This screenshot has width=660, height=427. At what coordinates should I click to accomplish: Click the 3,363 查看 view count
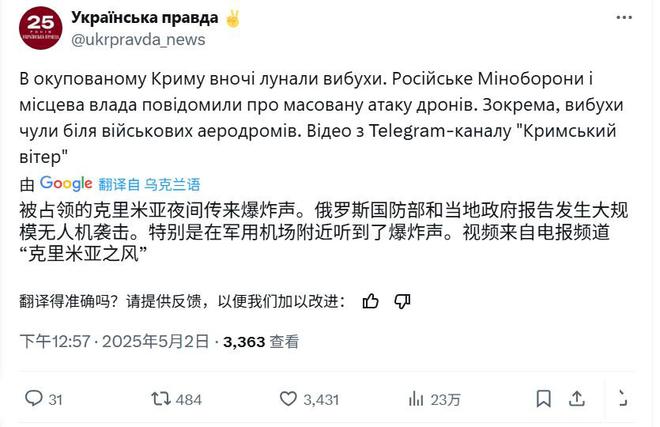tap(261, 342)
